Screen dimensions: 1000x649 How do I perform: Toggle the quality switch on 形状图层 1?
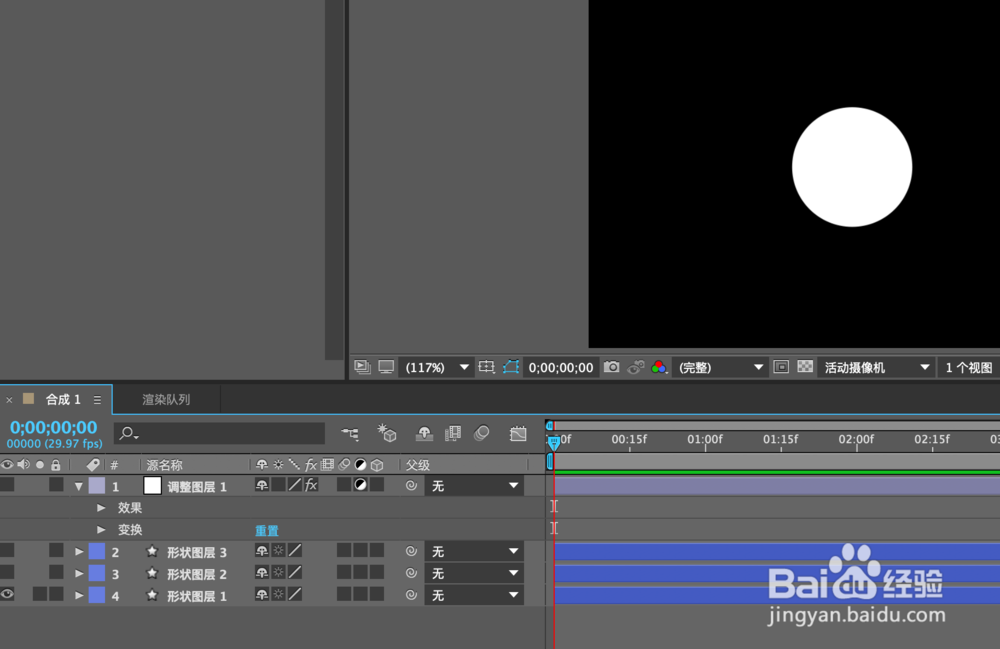tap(295, 594)
